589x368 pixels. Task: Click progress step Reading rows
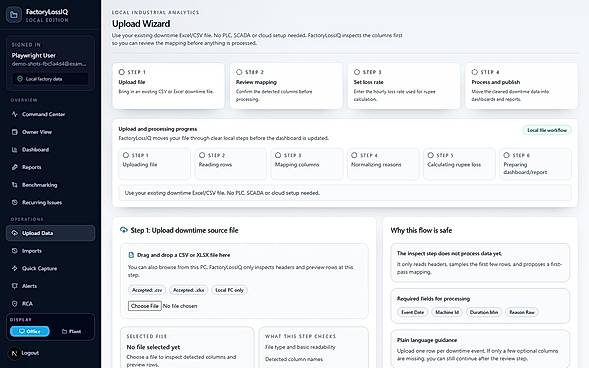[x=231, y=164]
